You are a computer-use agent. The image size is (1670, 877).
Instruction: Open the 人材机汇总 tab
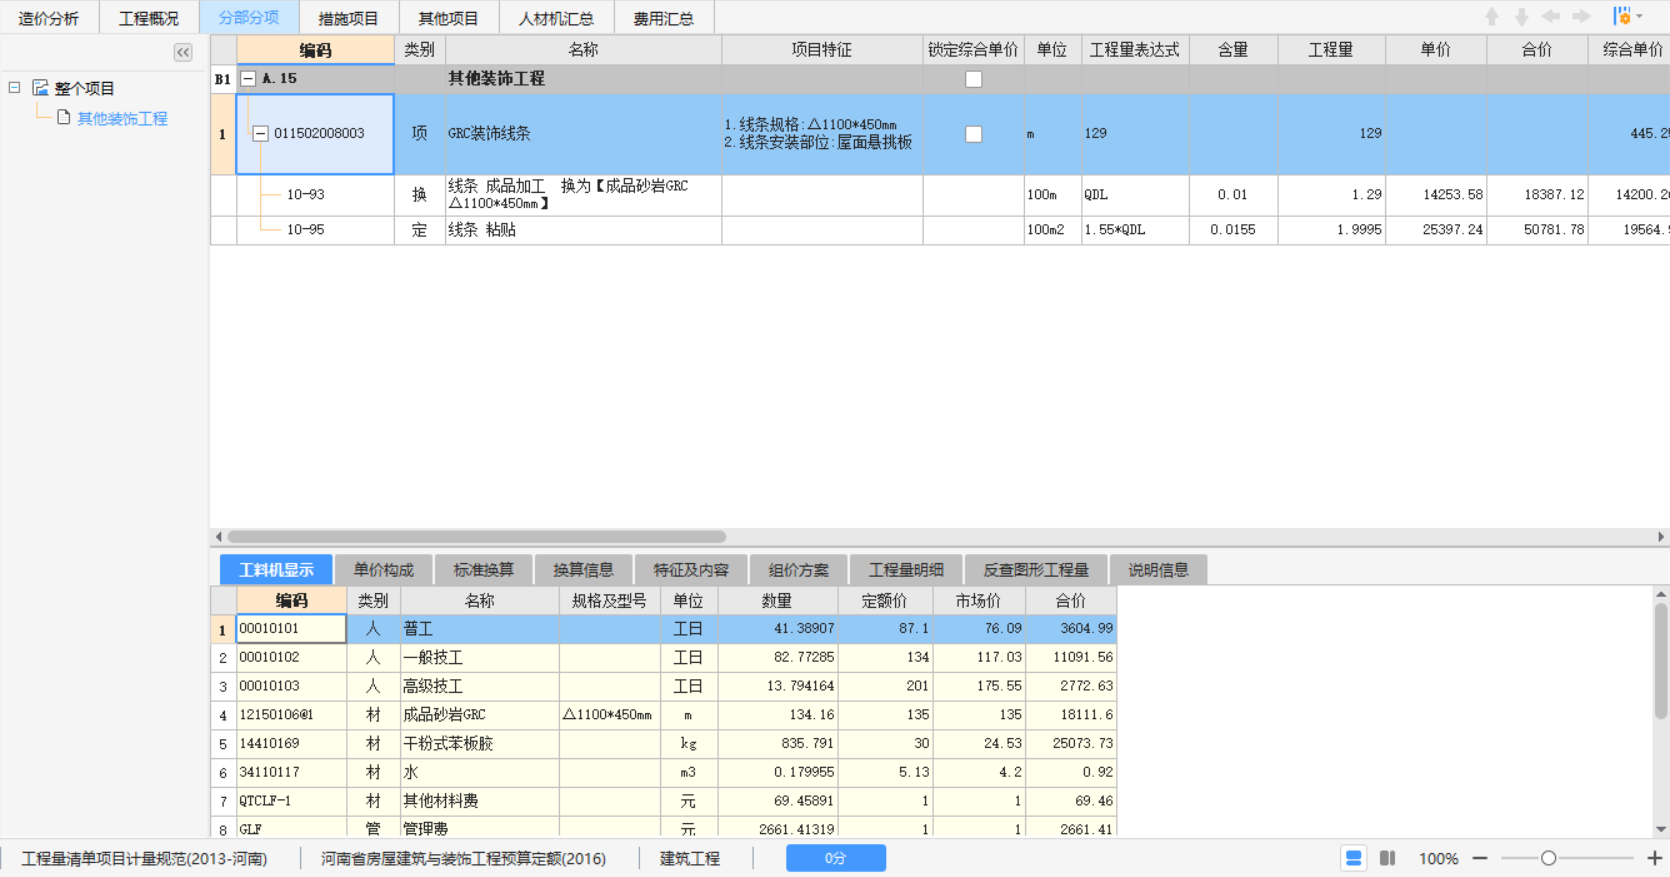click(556, 18)
